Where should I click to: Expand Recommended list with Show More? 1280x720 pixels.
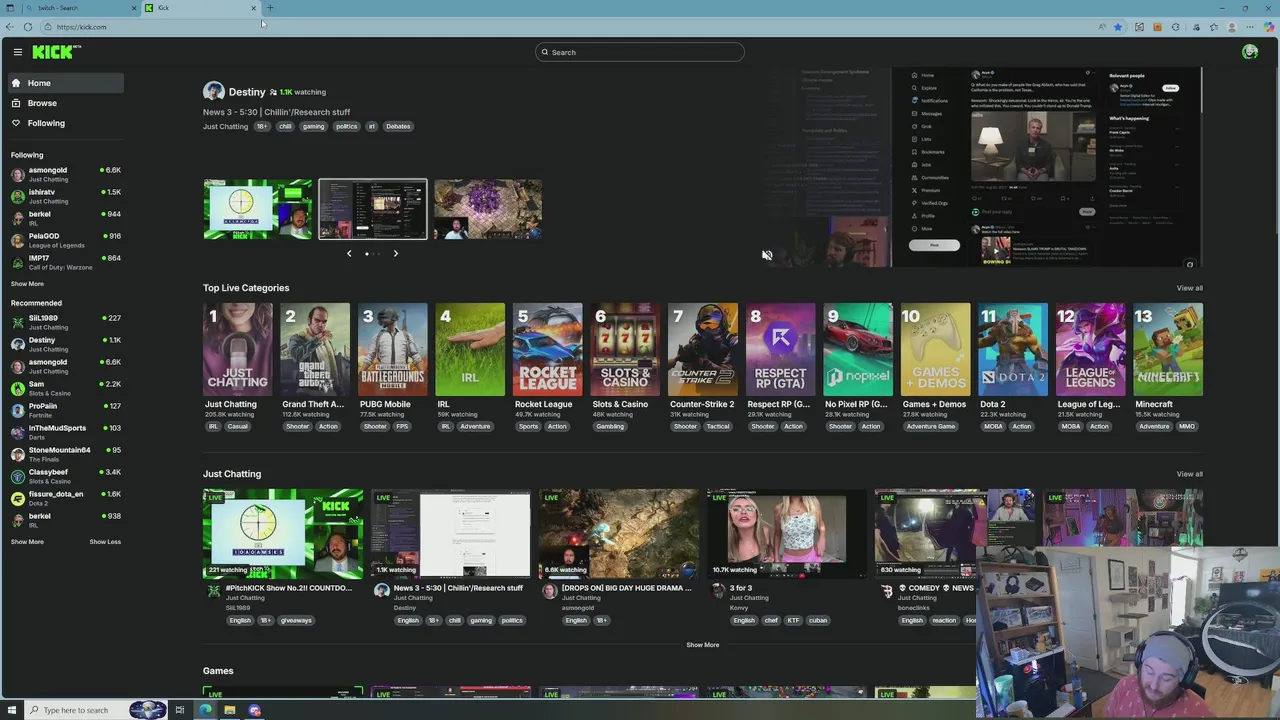[27, 542]
